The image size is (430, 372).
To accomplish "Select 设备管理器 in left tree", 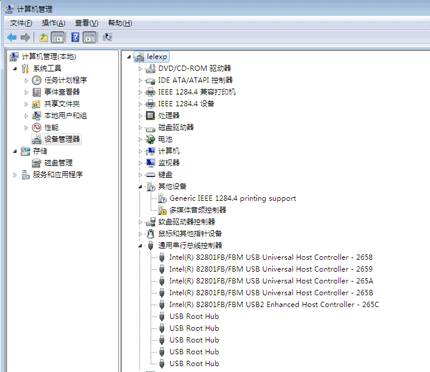I will click(62, 139).
